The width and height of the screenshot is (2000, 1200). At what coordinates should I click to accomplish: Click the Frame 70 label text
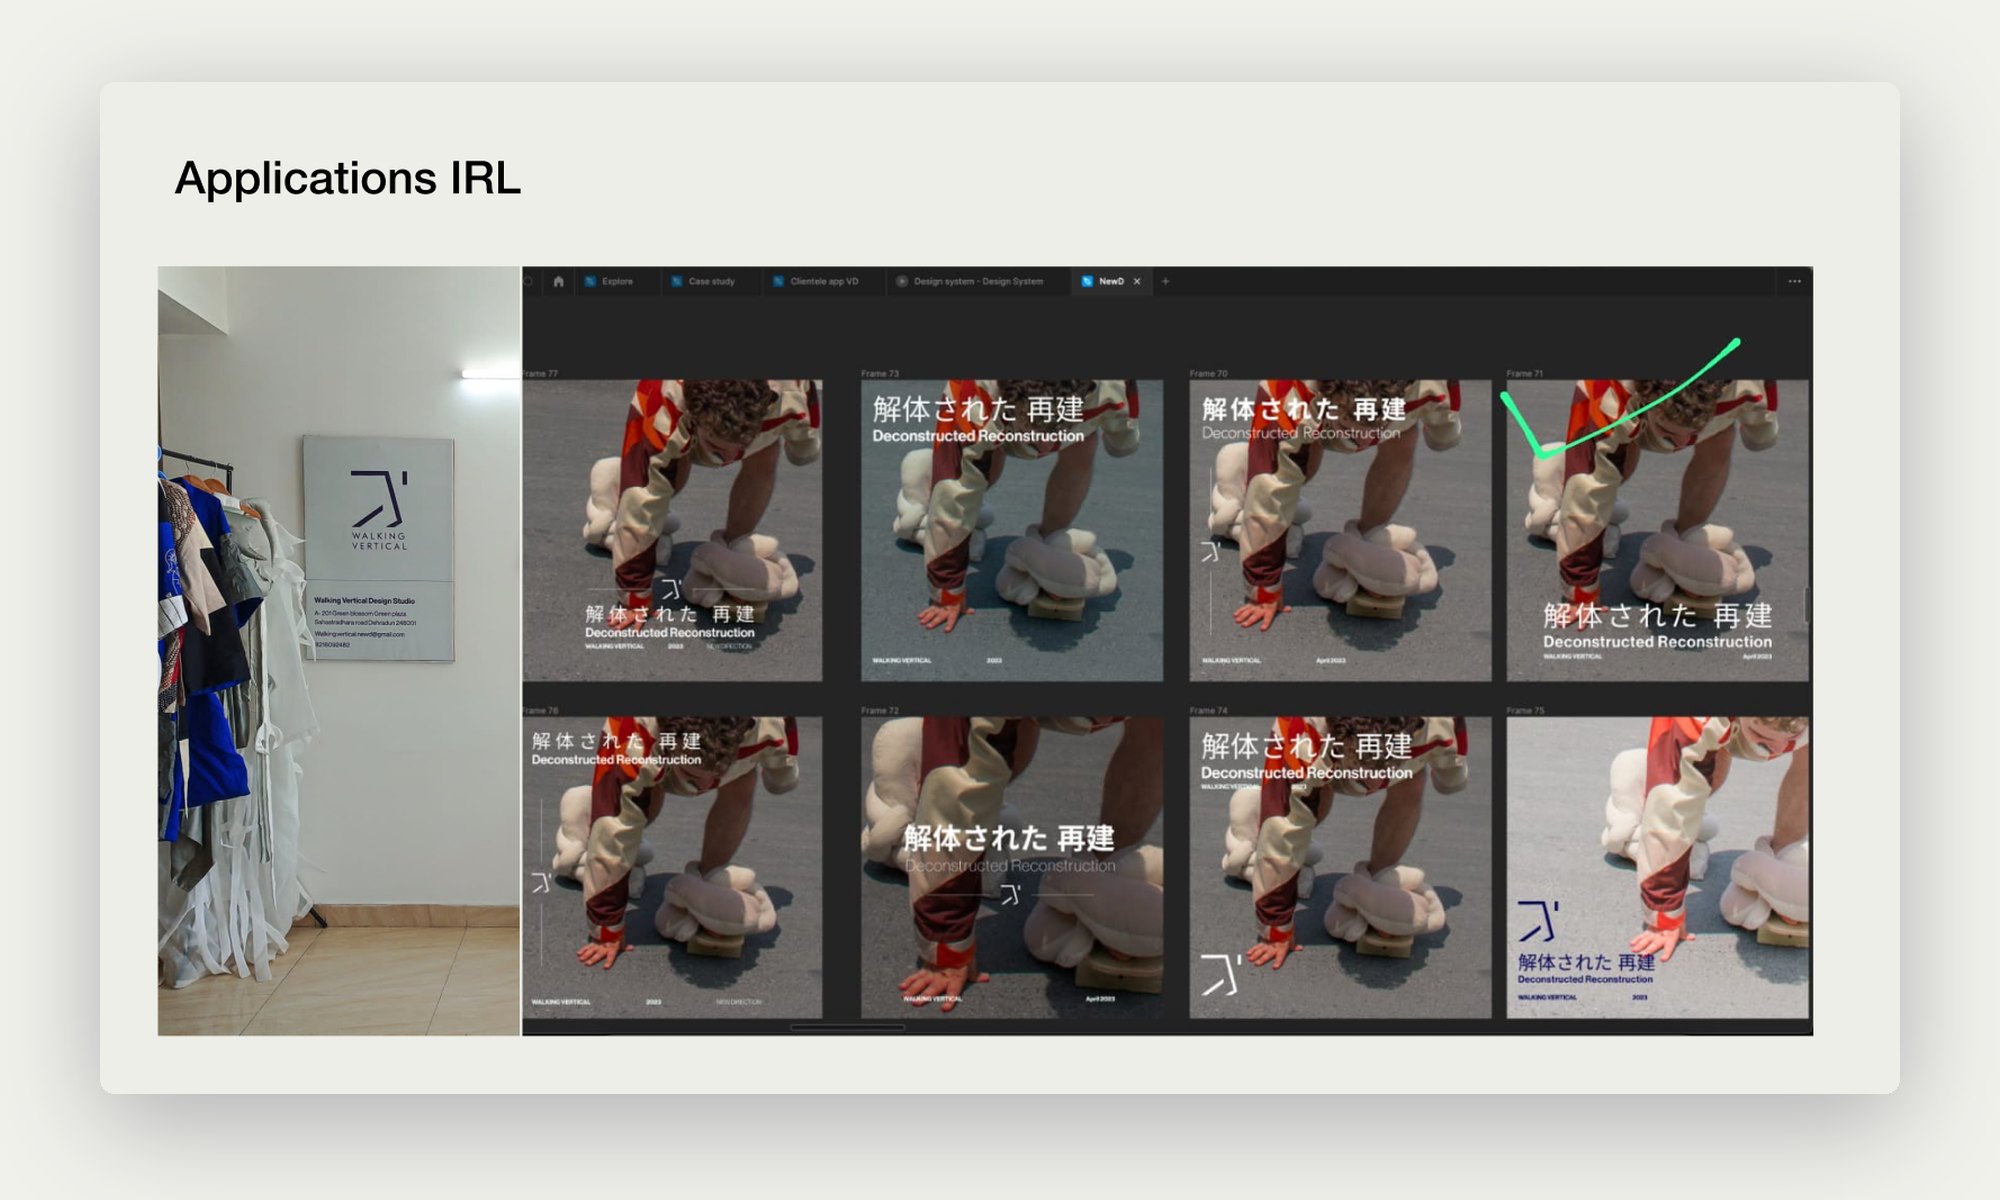[x=1208, y=373]
